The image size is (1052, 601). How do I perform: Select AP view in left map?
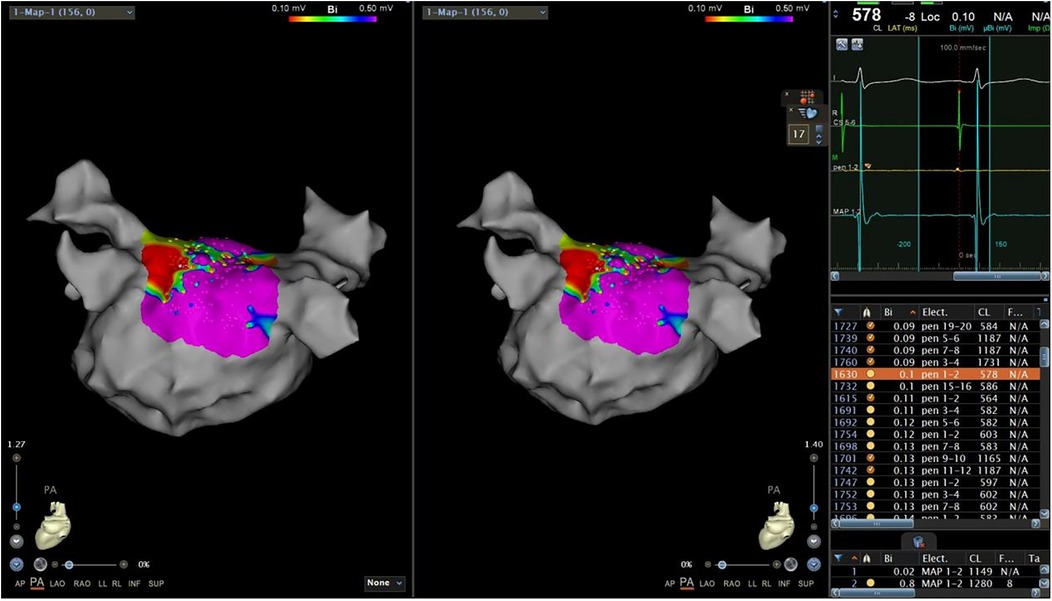(x=20, y=584)
